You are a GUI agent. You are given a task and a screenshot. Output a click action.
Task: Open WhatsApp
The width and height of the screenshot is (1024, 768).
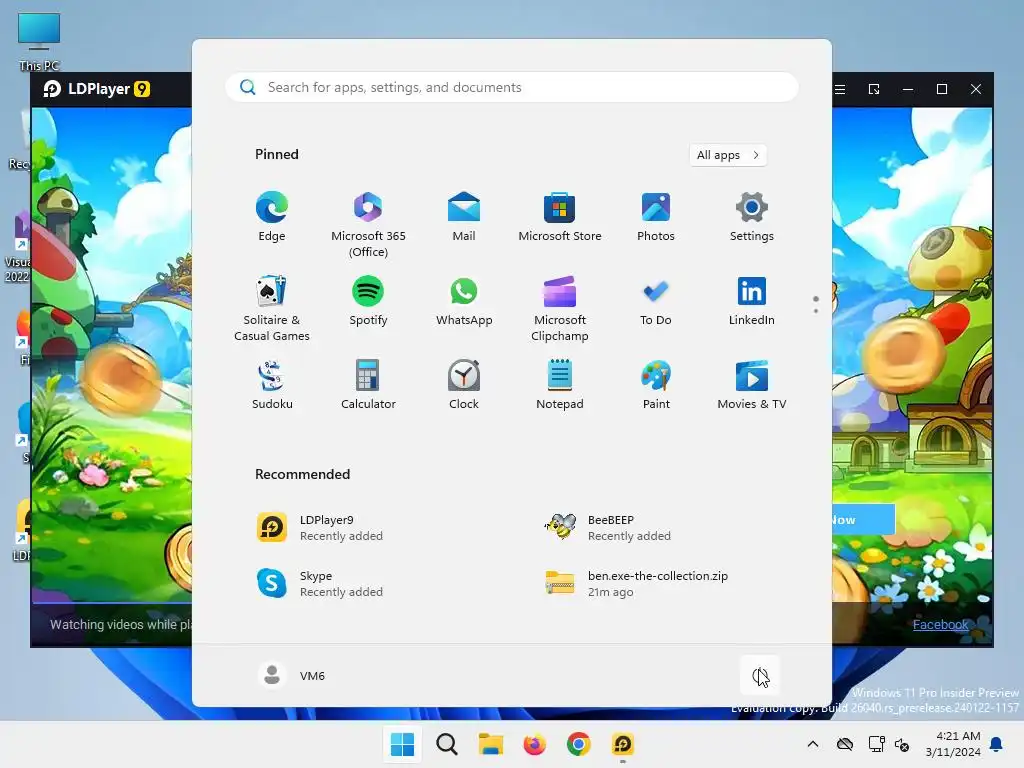click(x=464, y=301)
